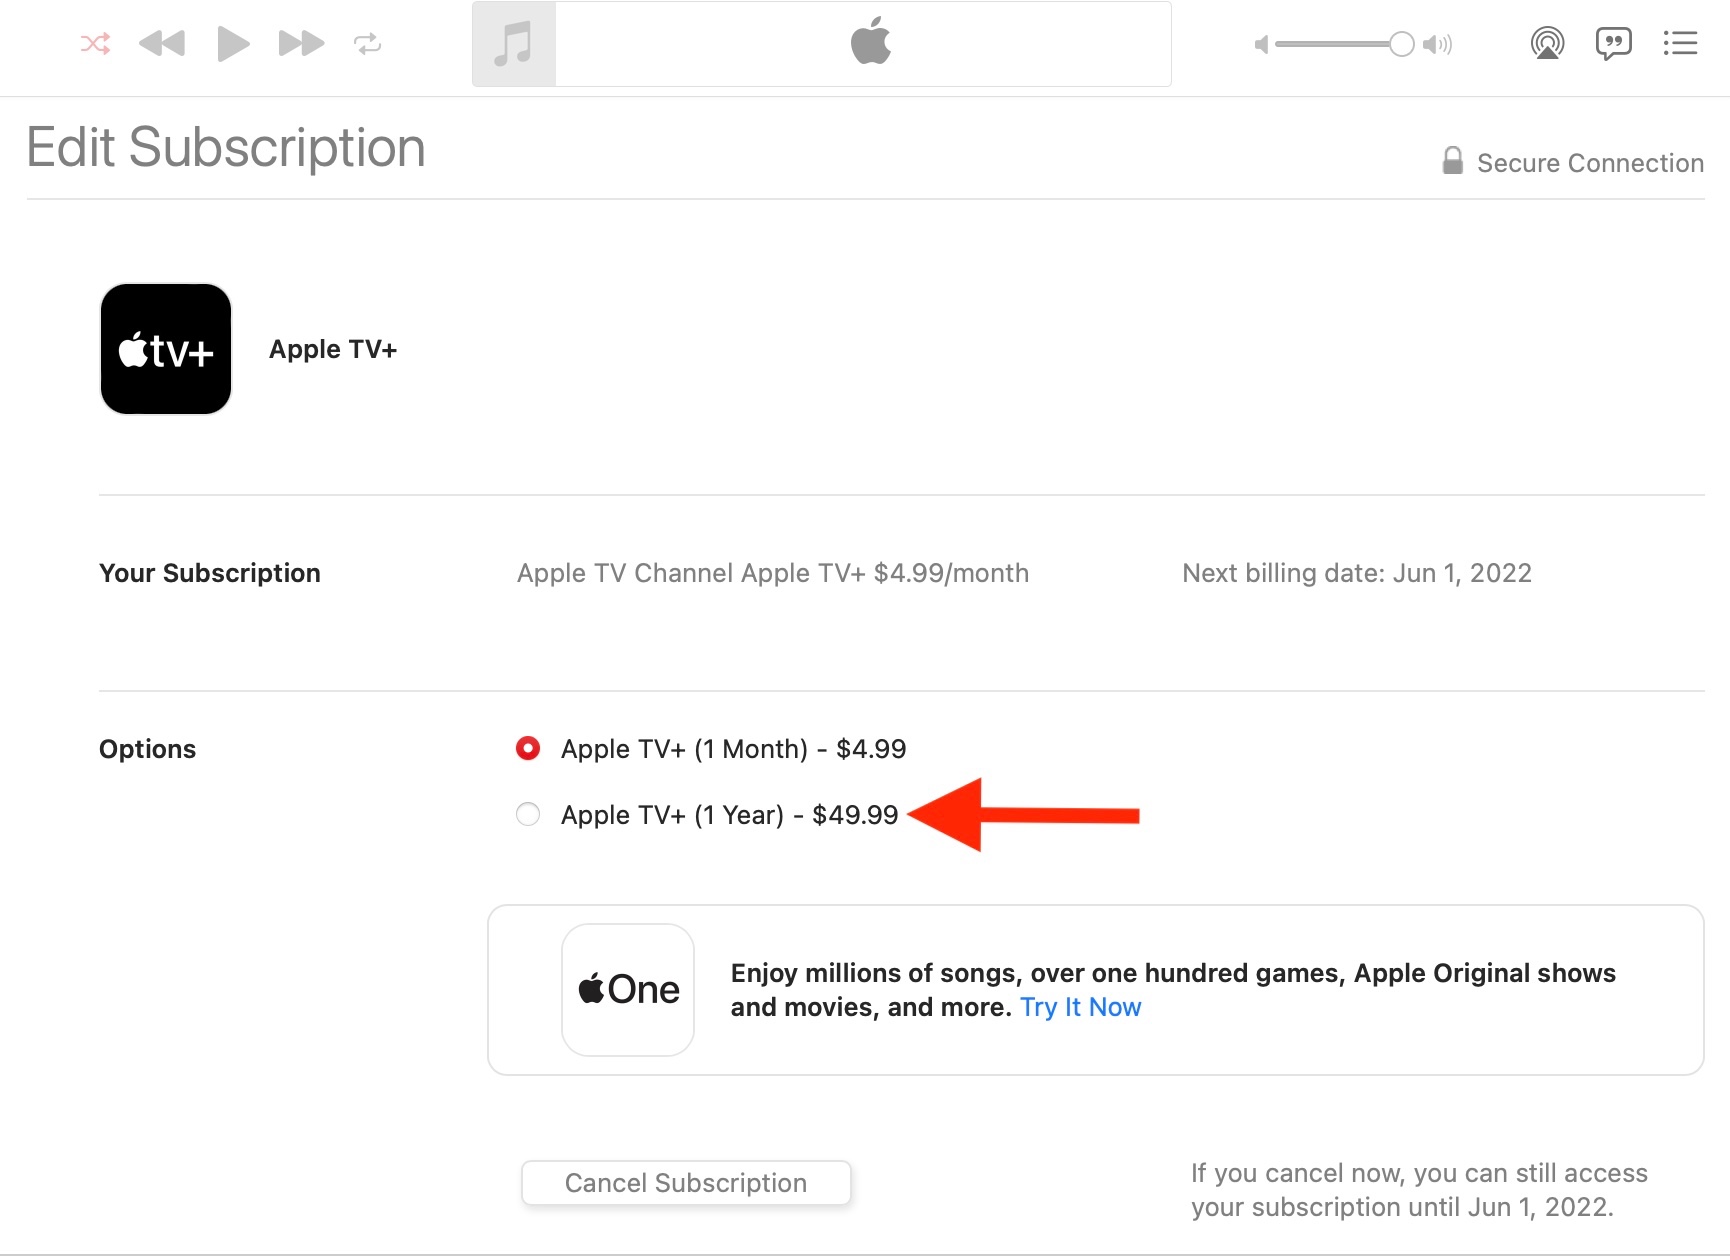Viewport: 1730px width, 1260px height.
Task: Click the Secure Connection lock icon
Action: (1452, 161)
